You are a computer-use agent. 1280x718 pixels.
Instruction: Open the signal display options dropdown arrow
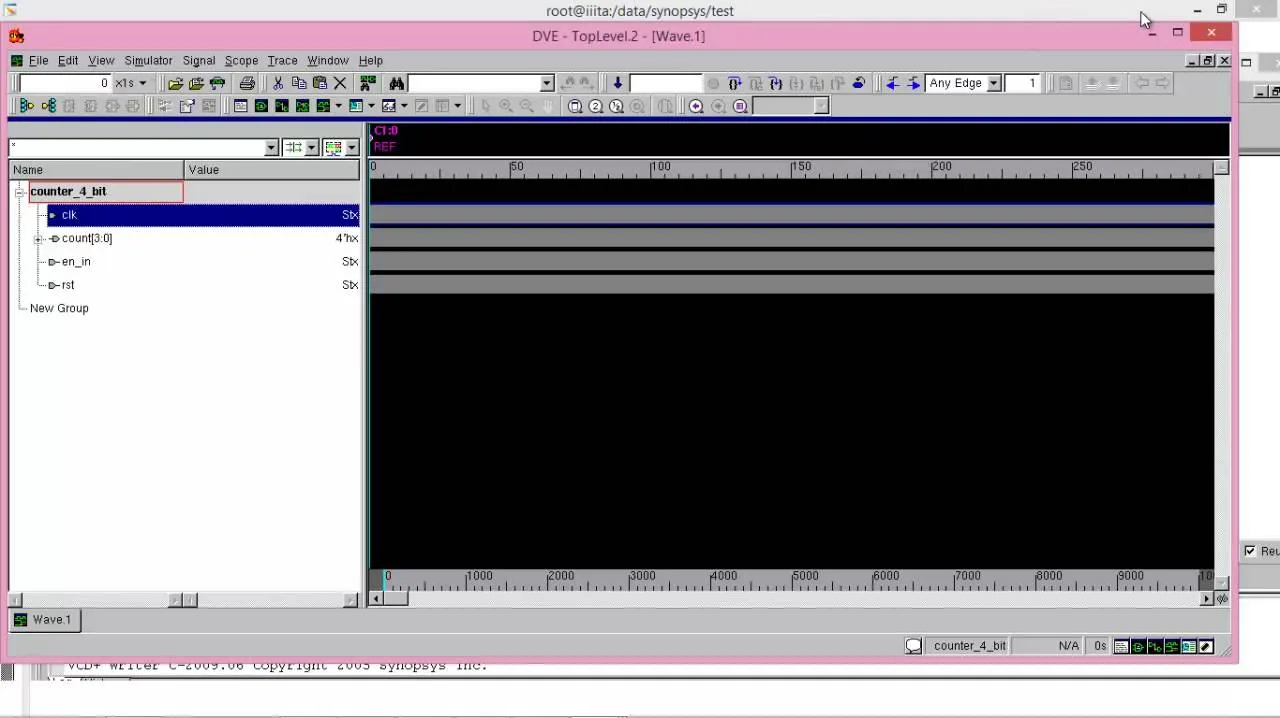[351, 147]
